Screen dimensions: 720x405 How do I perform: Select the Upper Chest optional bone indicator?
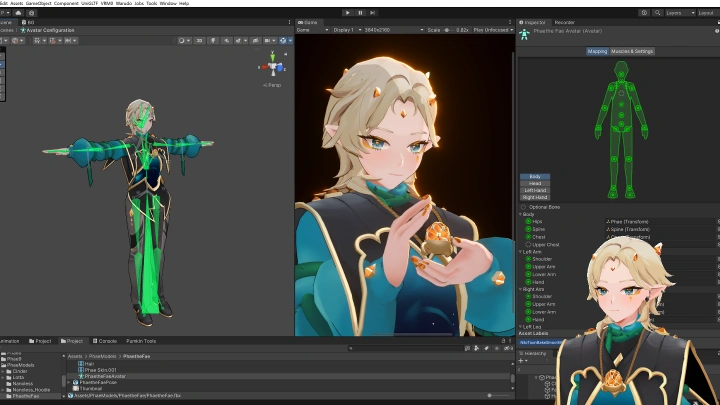click(x=528, y=245)
